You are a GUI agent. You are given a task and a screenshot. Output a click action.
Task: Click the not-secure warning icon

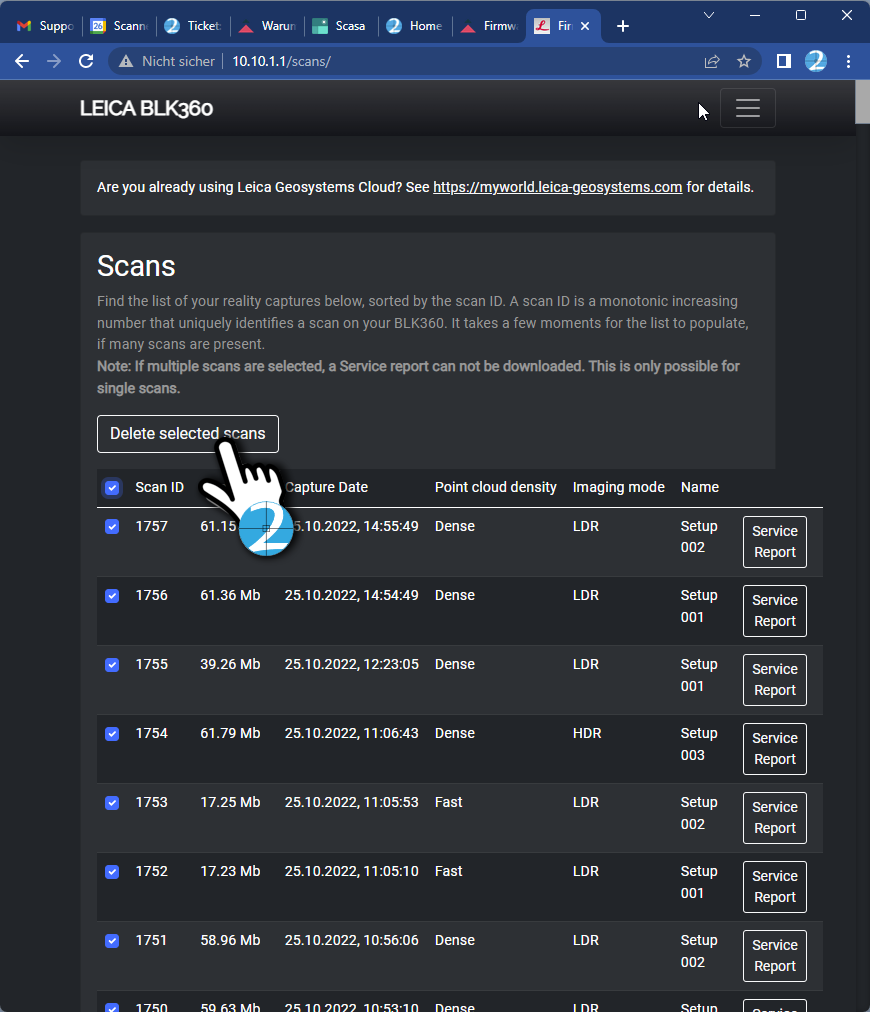point(126,61)
